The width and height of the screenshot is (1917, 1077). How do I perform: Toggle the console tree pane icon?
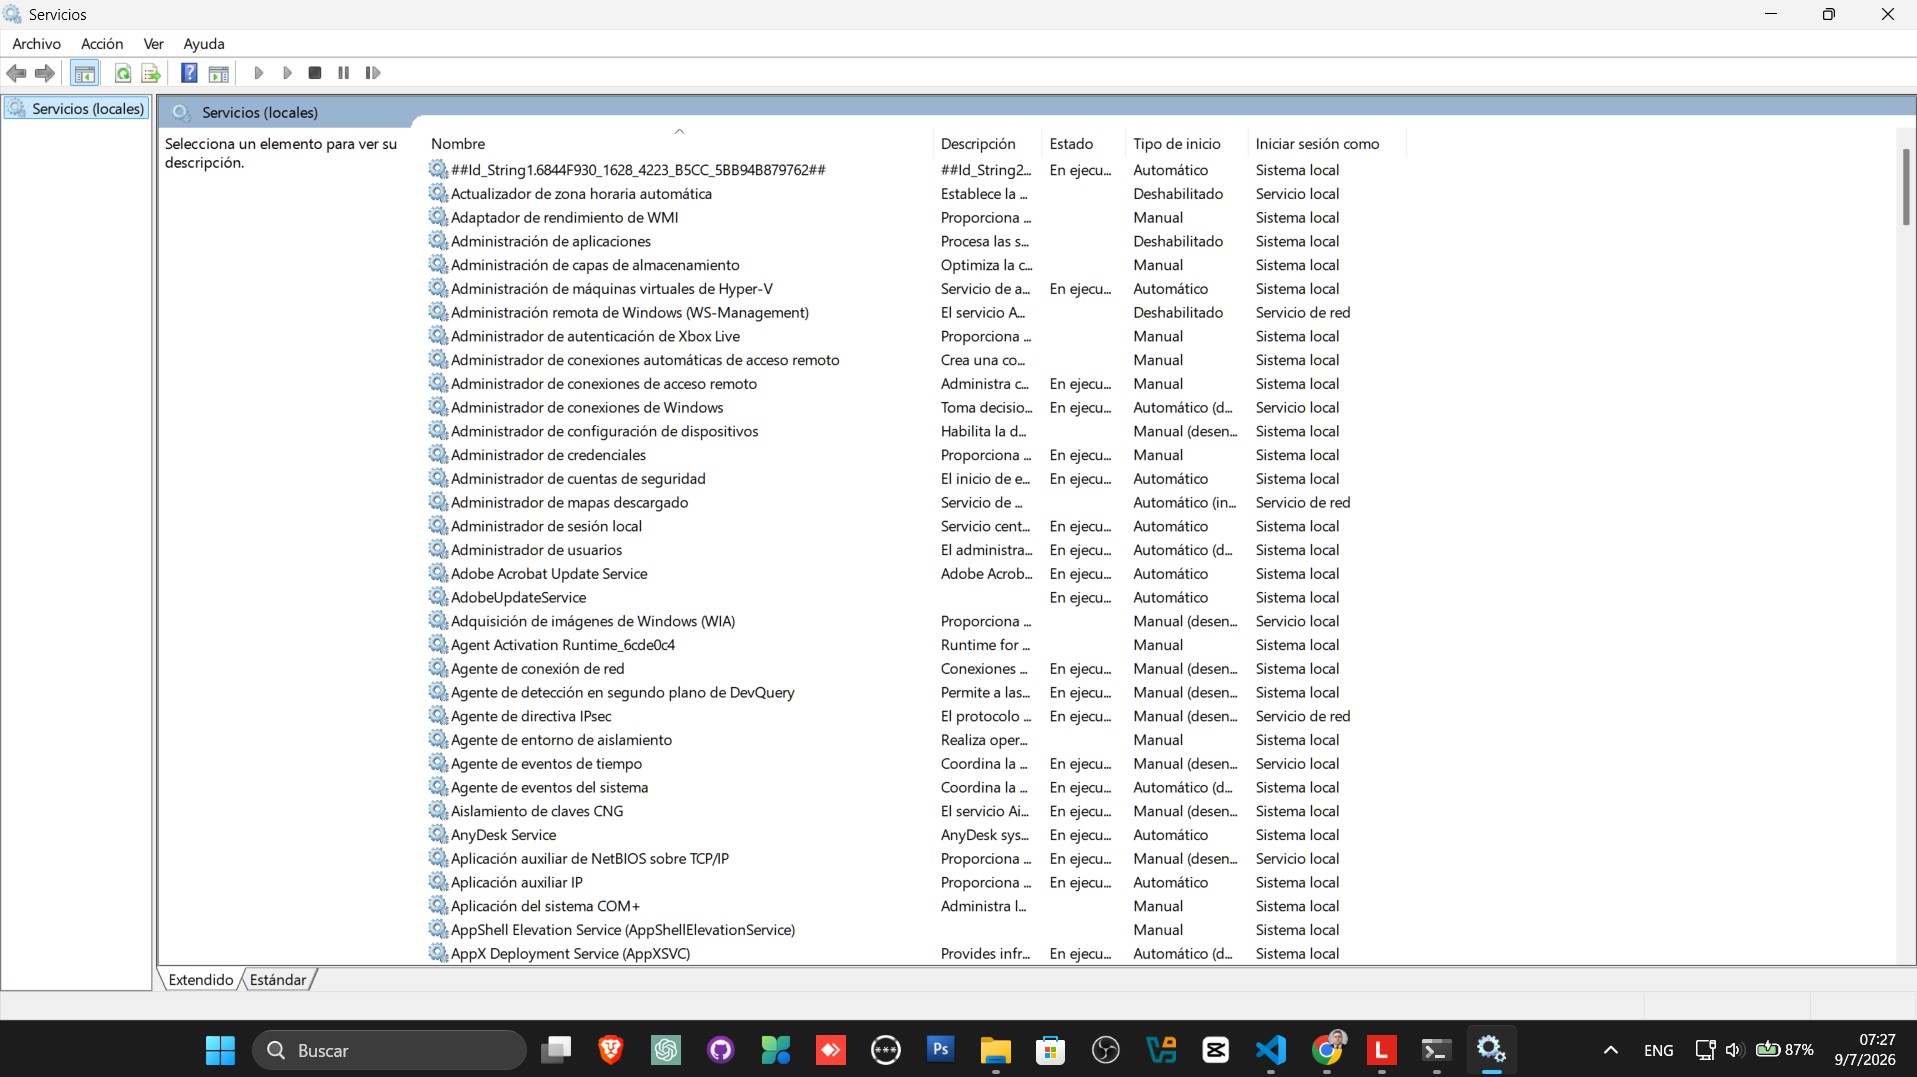click(85, 73)
